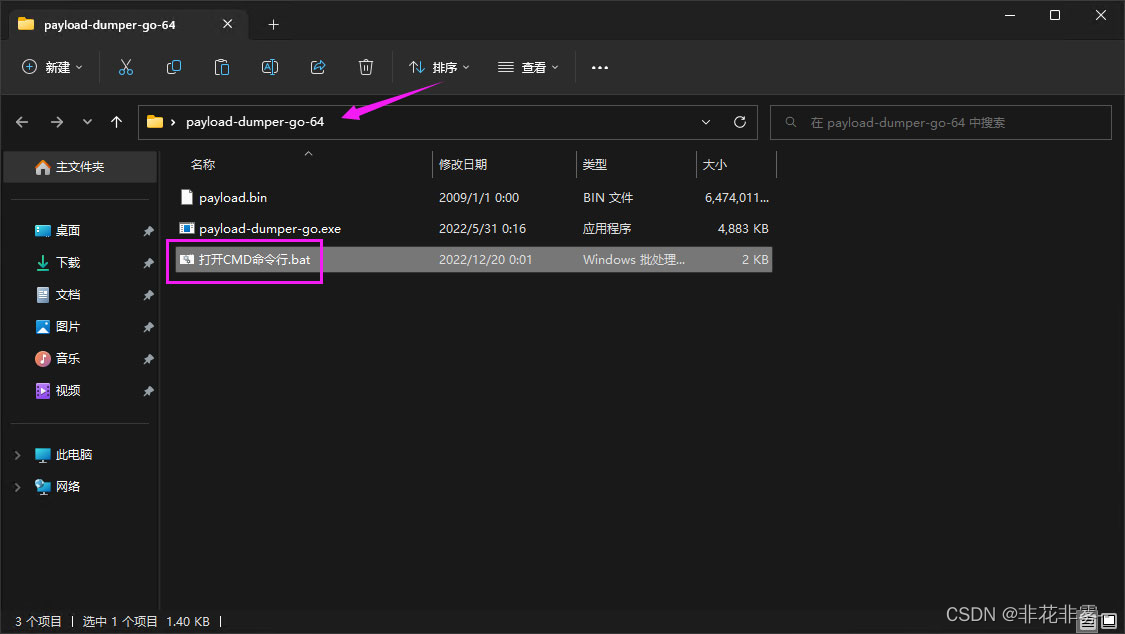Go up one folder level

tap(116, 122)
